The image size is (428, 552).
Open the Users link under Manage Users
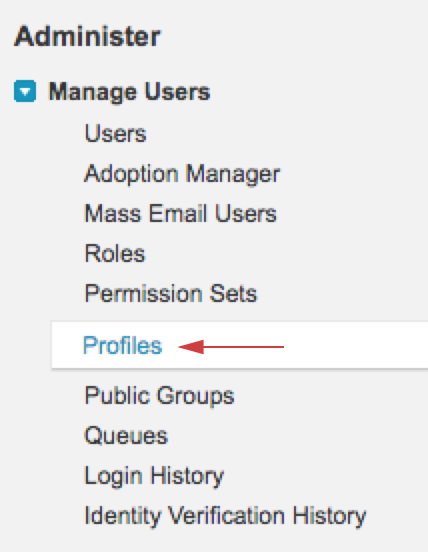(x=115, y=134)
